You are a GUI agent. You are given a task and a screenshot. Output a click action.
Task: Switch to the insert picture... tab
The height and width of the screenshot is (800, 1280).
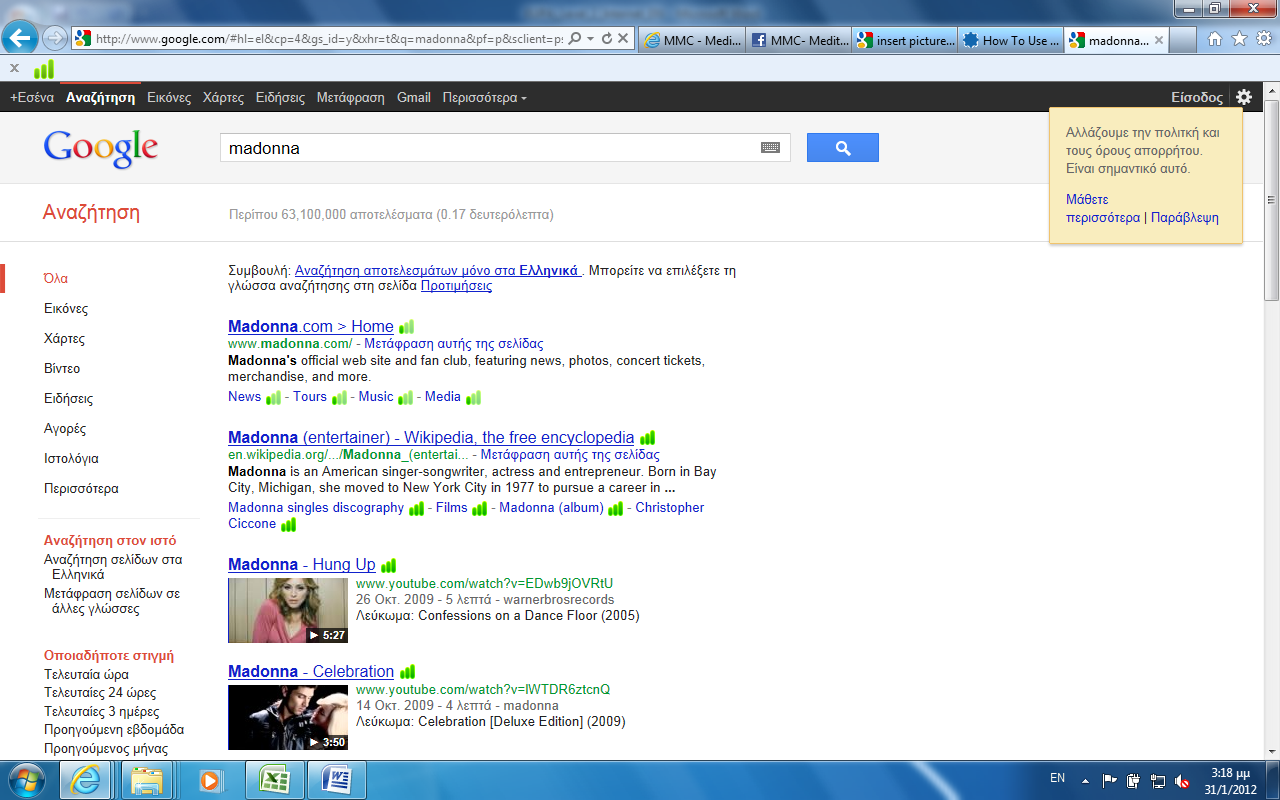click(905, 41)
